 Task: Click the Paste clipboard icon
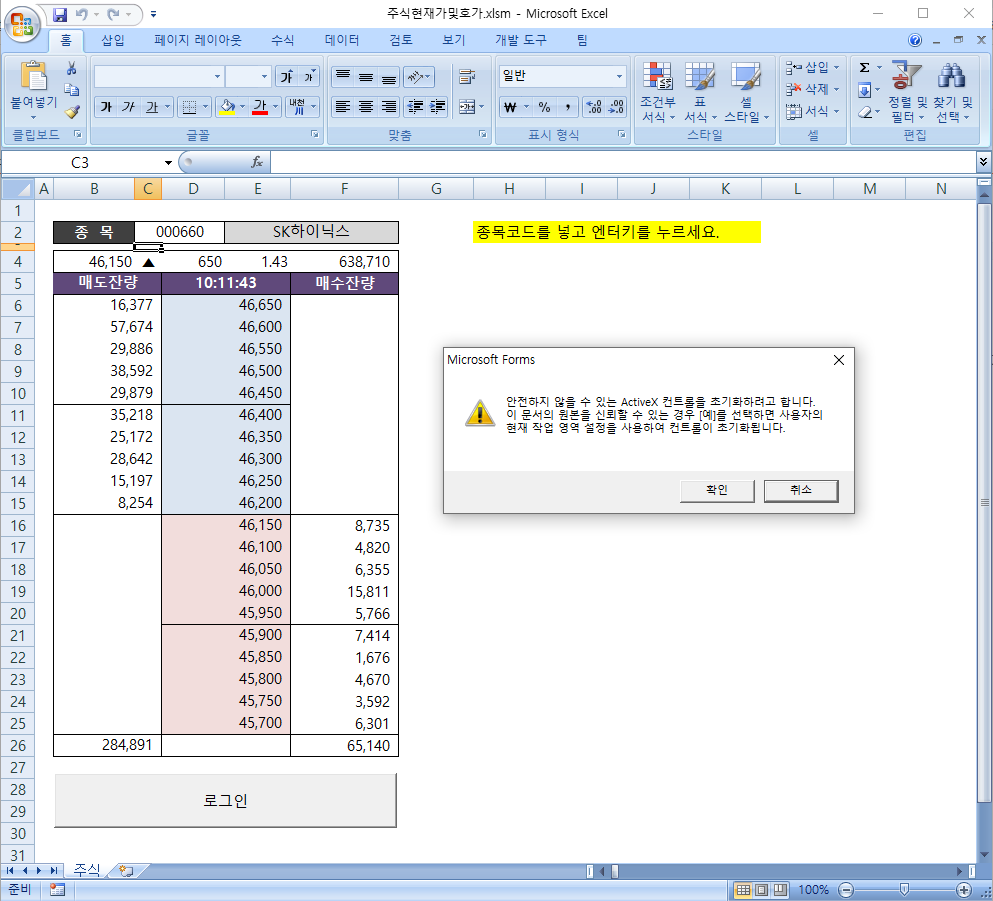point(34,77)
